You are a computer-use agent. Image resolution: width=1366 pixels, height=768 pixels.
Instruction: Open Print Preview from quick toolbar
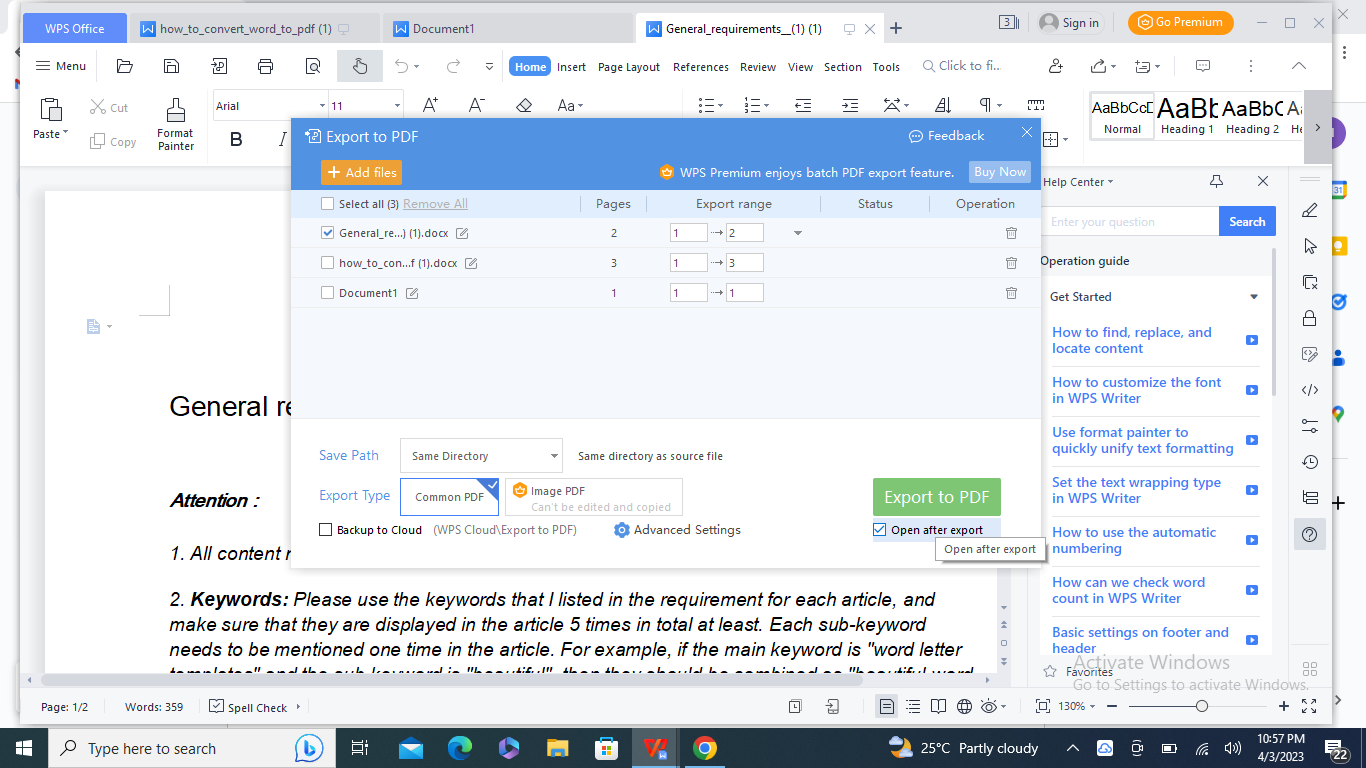[313, 66]
